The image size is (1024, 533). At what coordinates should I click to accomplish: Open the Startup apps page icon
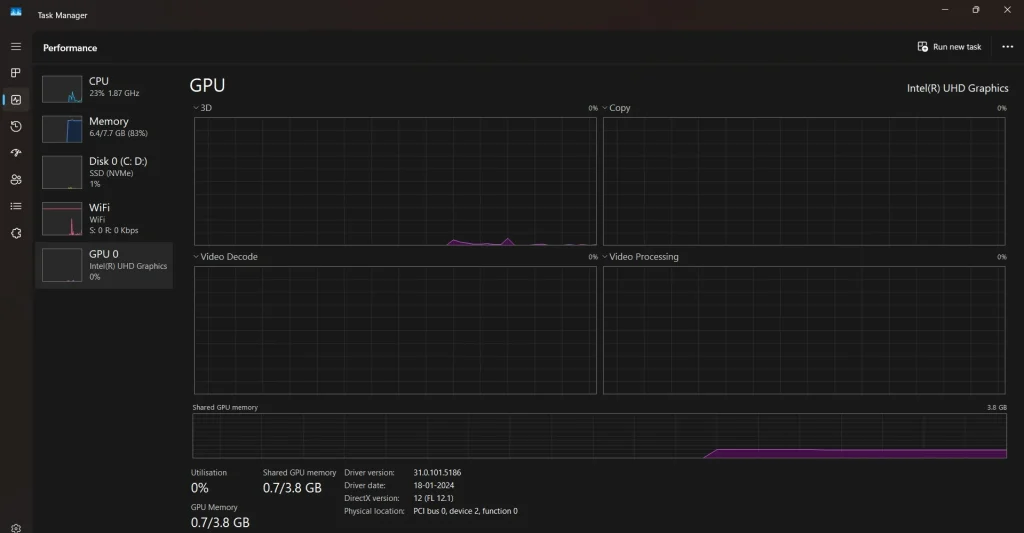point(16,153)
